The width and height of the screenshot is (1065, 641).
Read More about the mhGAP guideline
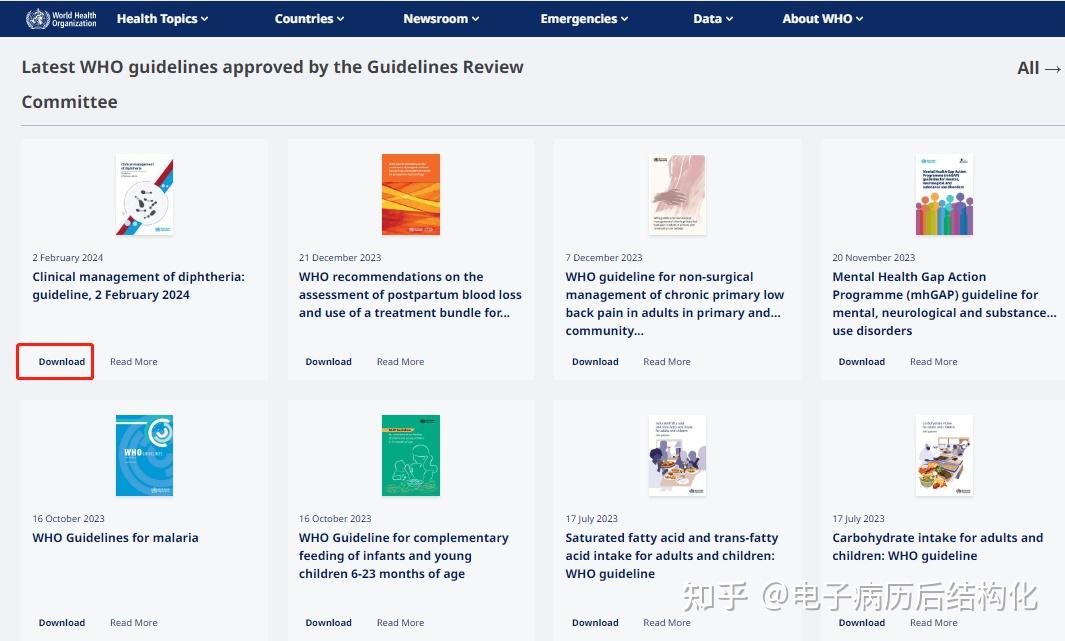(934, 362)
